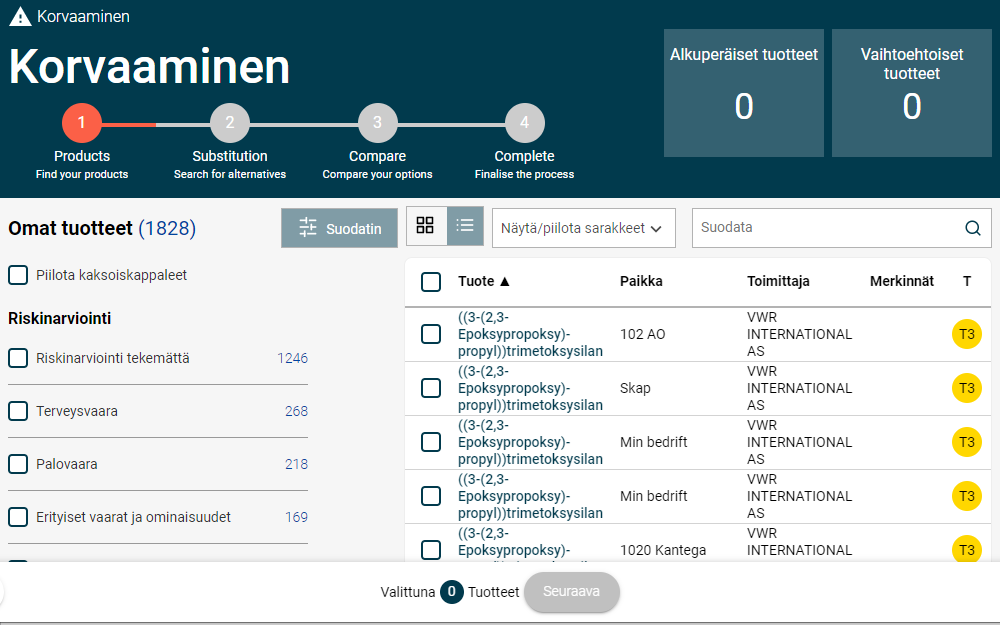
Task: Open the Näytä/piilota sarakkeet dropdown
Action: [584, 228]
